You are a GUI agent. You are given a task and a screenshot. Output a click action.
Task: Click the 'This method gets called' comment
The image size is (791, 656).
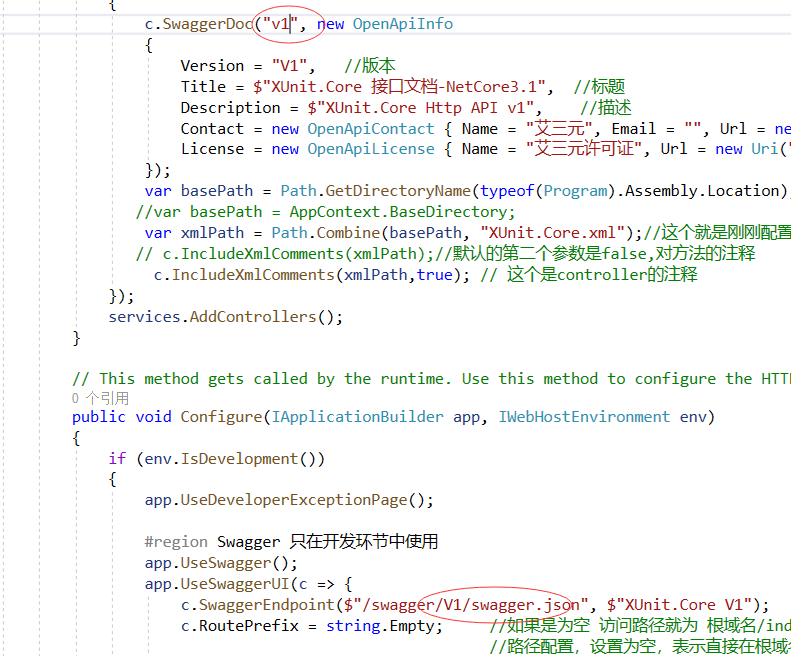tap(431, 379)
